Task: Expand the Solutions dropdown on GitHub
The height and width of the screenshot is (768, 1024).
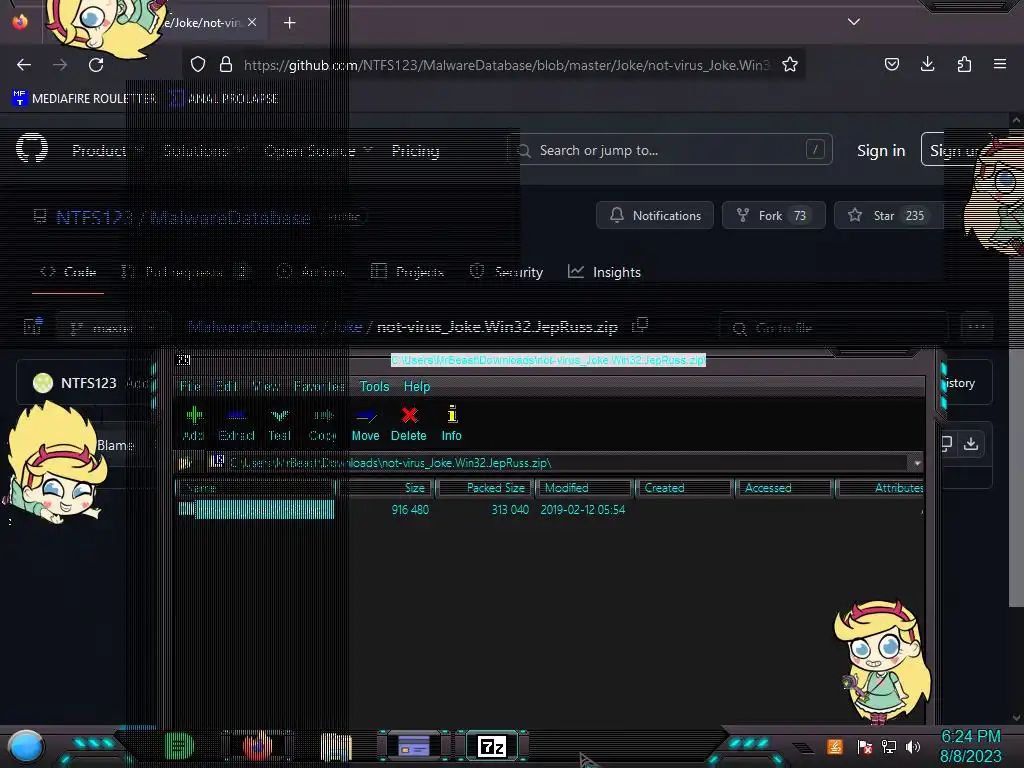Action: click(x=204, y=151)
